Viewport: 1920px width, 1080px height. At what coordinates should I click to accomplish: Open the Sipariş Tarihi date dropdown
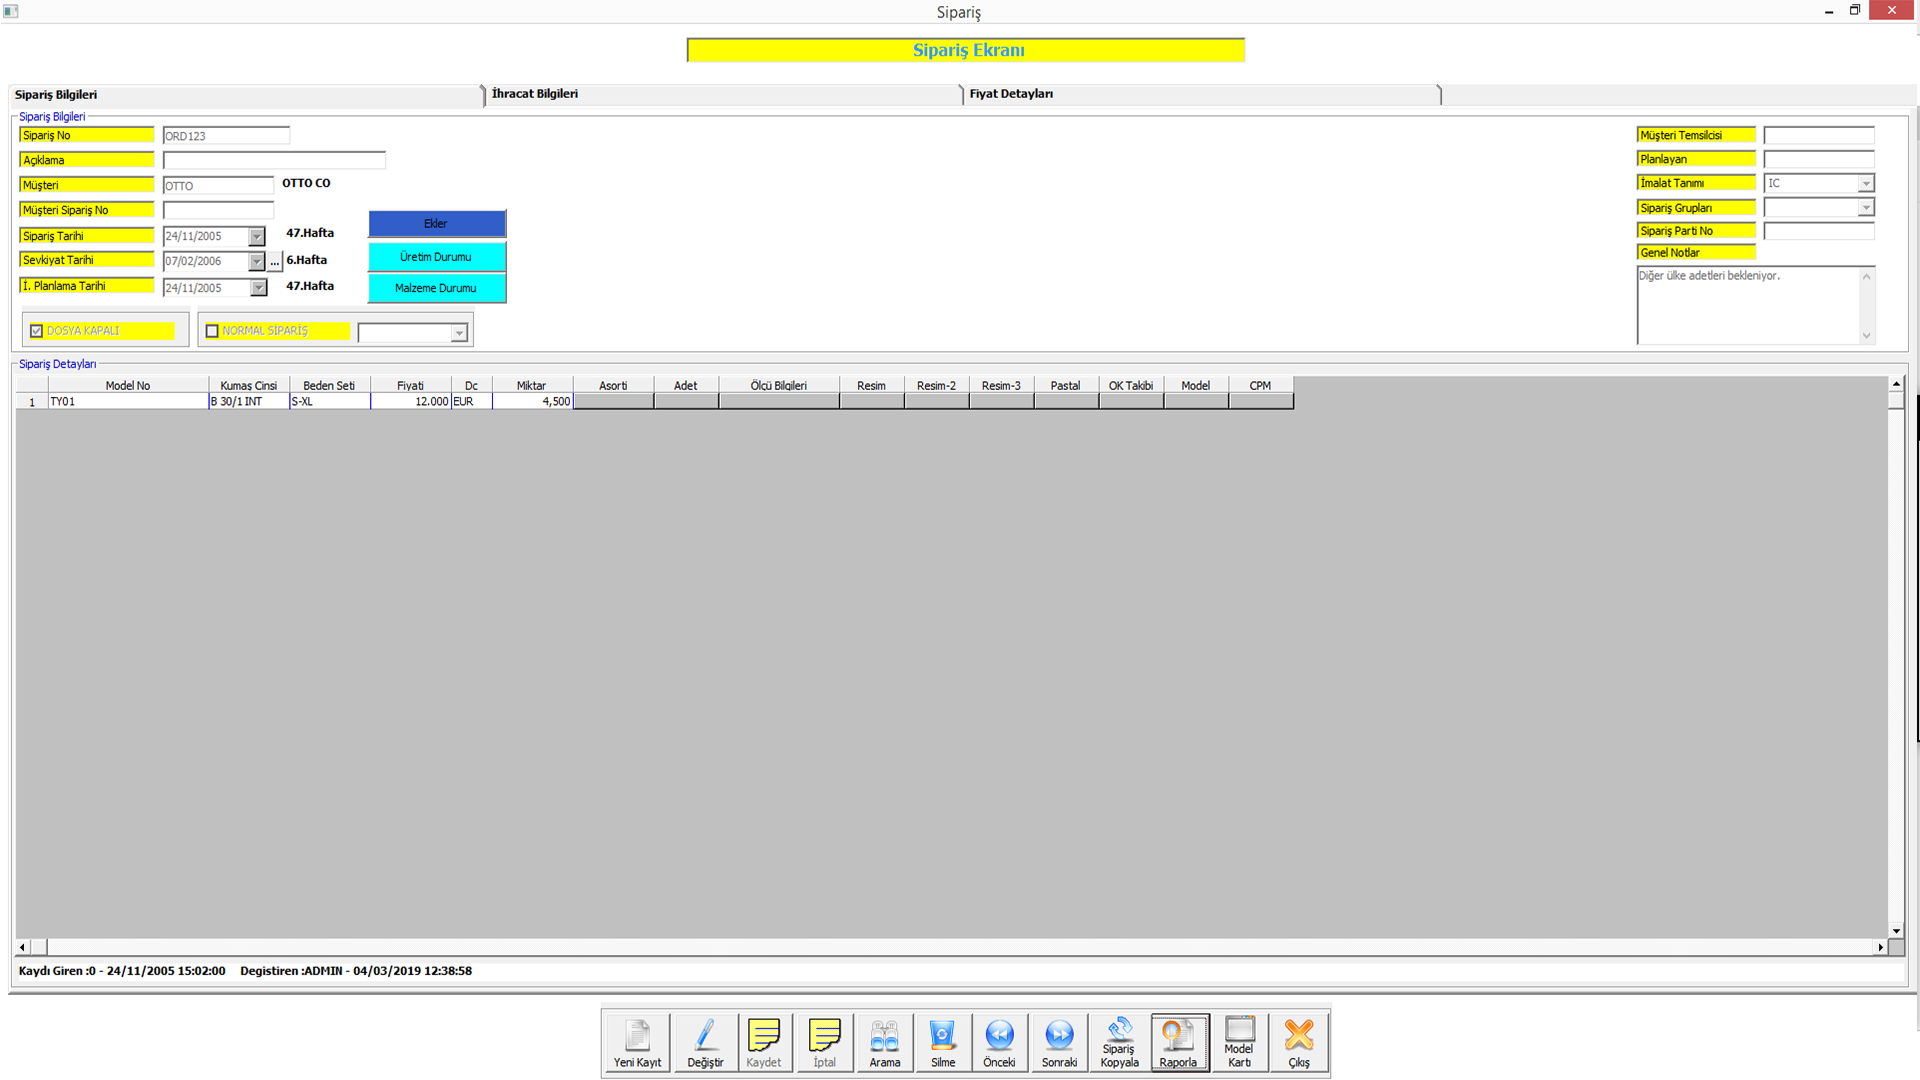257,237
